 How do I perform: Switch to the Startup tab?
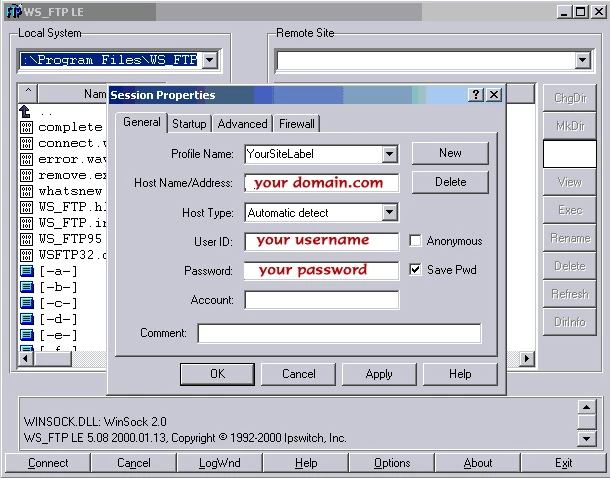click(x=189, y=124)
